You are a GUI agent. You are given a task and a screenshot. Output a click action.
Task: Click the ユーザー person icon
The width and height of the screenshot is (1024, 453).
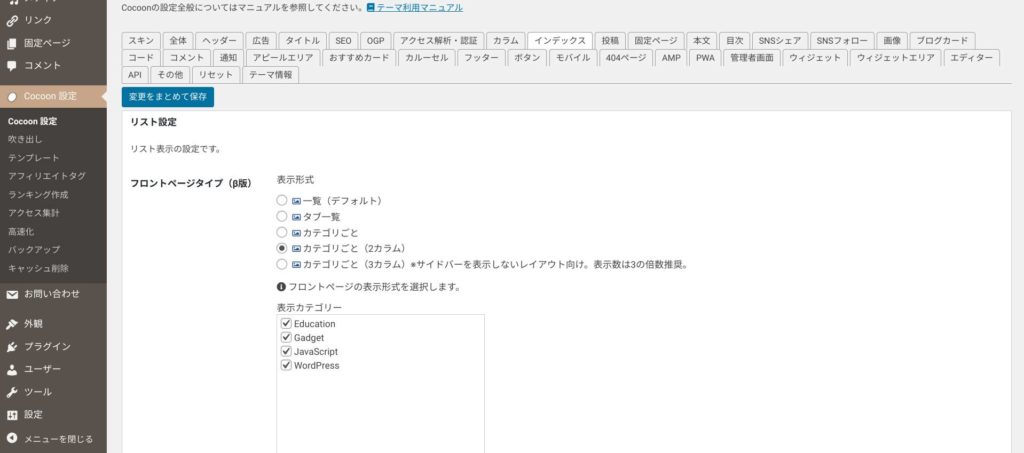pyautogui.click(x=12, y=369)
